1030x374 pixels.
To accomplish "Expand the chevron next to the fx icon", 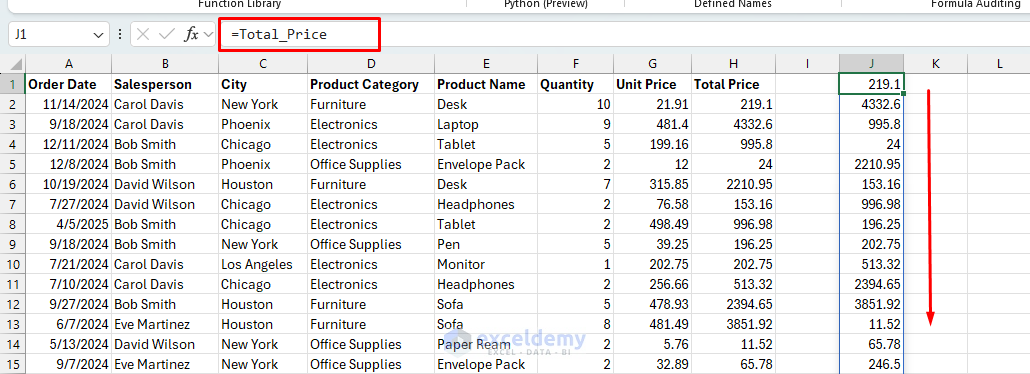I will (x=208, y=35).
